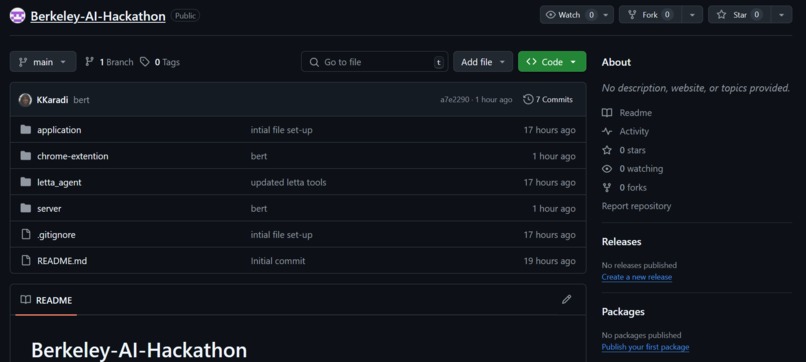The width and height of the screenshot is (806, 362).
Task: Click the 19 hours ago timestamp
Action: coord(549,261)
